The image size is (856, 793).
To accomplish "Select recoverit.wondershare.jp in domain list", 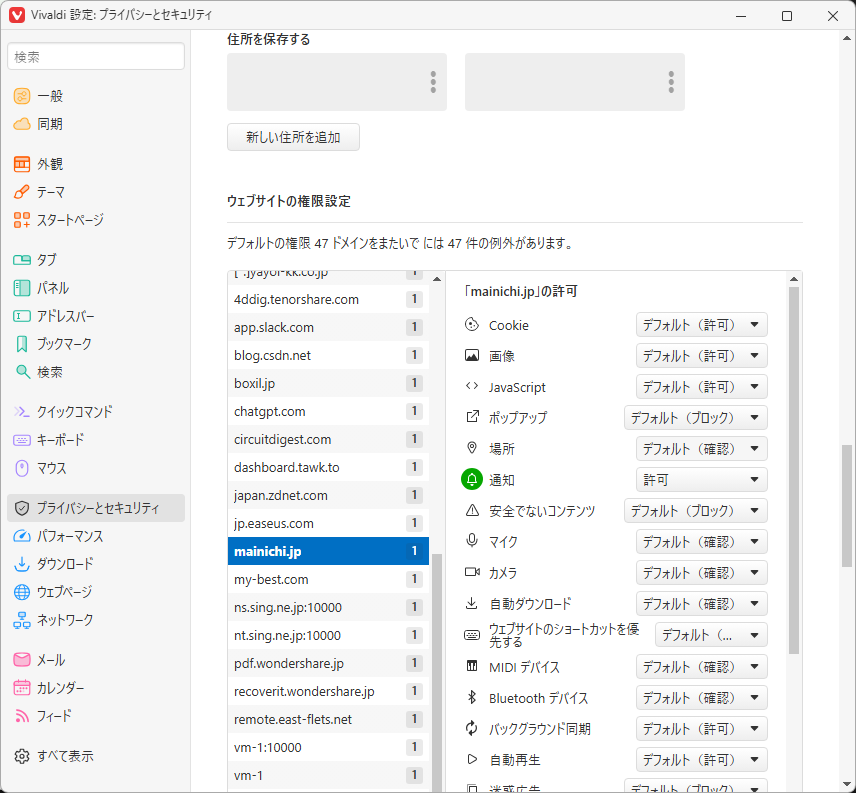I will (328, 691).
